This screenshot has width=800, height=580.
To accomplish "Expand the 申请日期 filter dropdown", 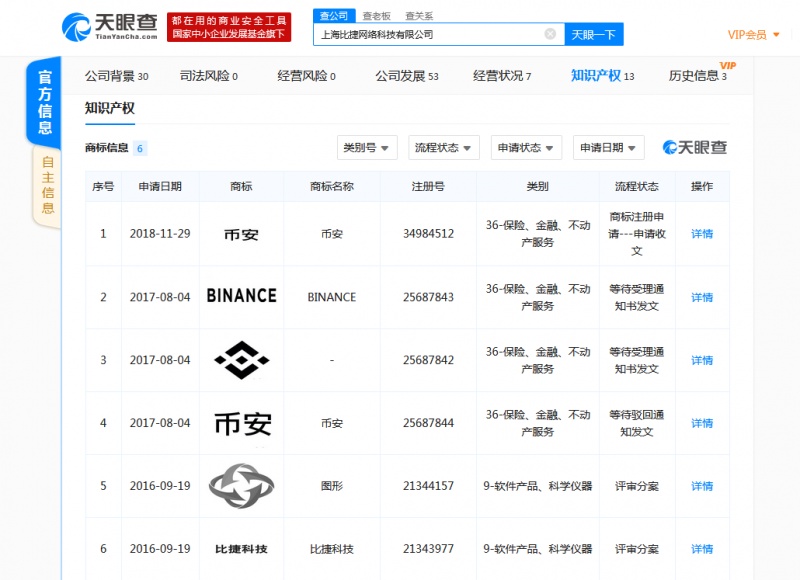I will 608,147.
